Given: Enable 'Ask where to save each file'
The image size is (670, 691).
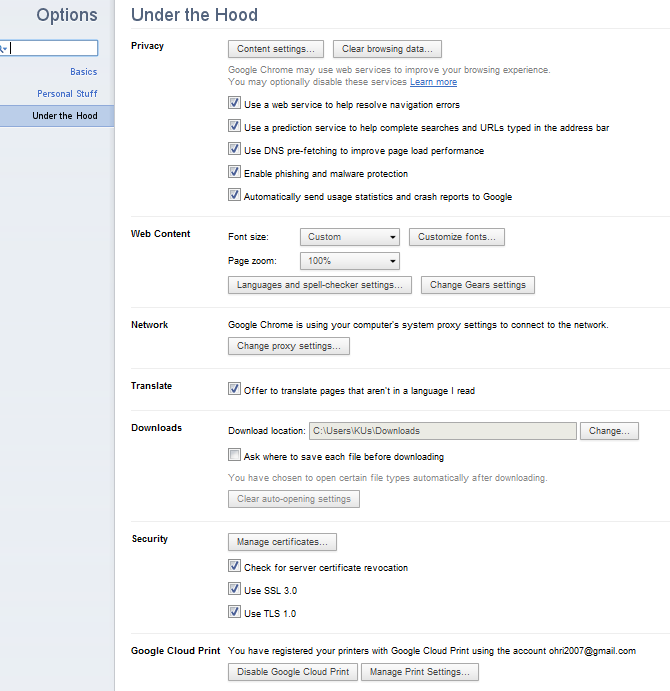Looking at the screenshot, I should pyautogui.click(x=234, y=456).
